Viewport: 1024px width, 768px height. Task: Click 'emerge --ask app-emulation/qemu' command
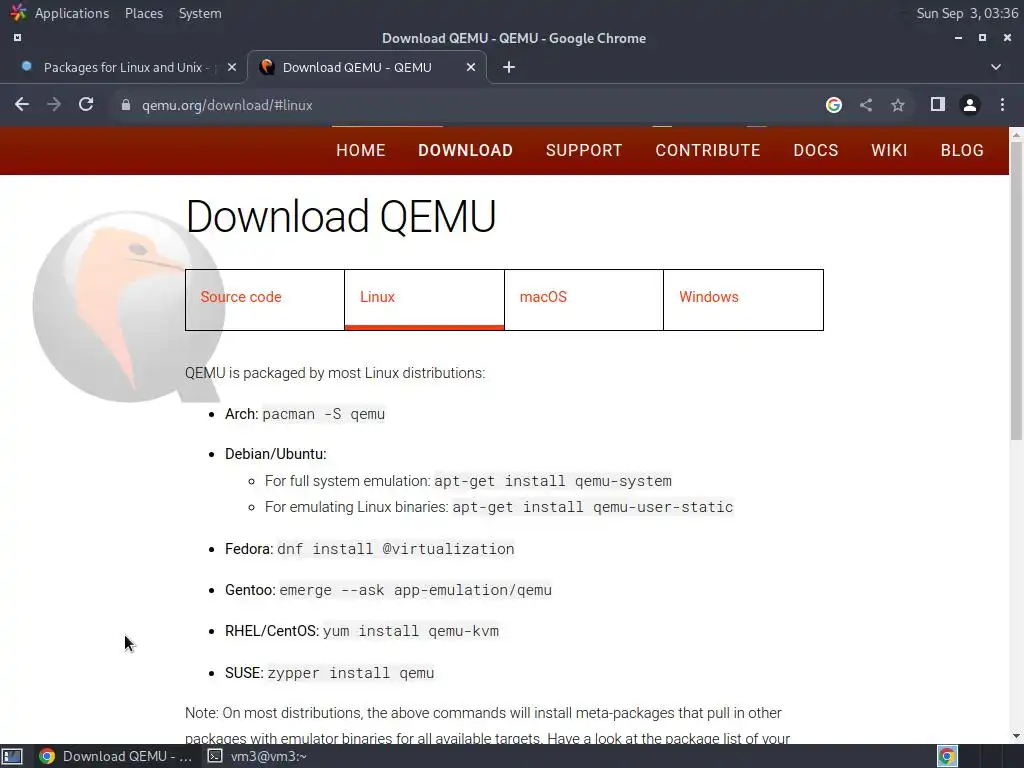(415, 590)
